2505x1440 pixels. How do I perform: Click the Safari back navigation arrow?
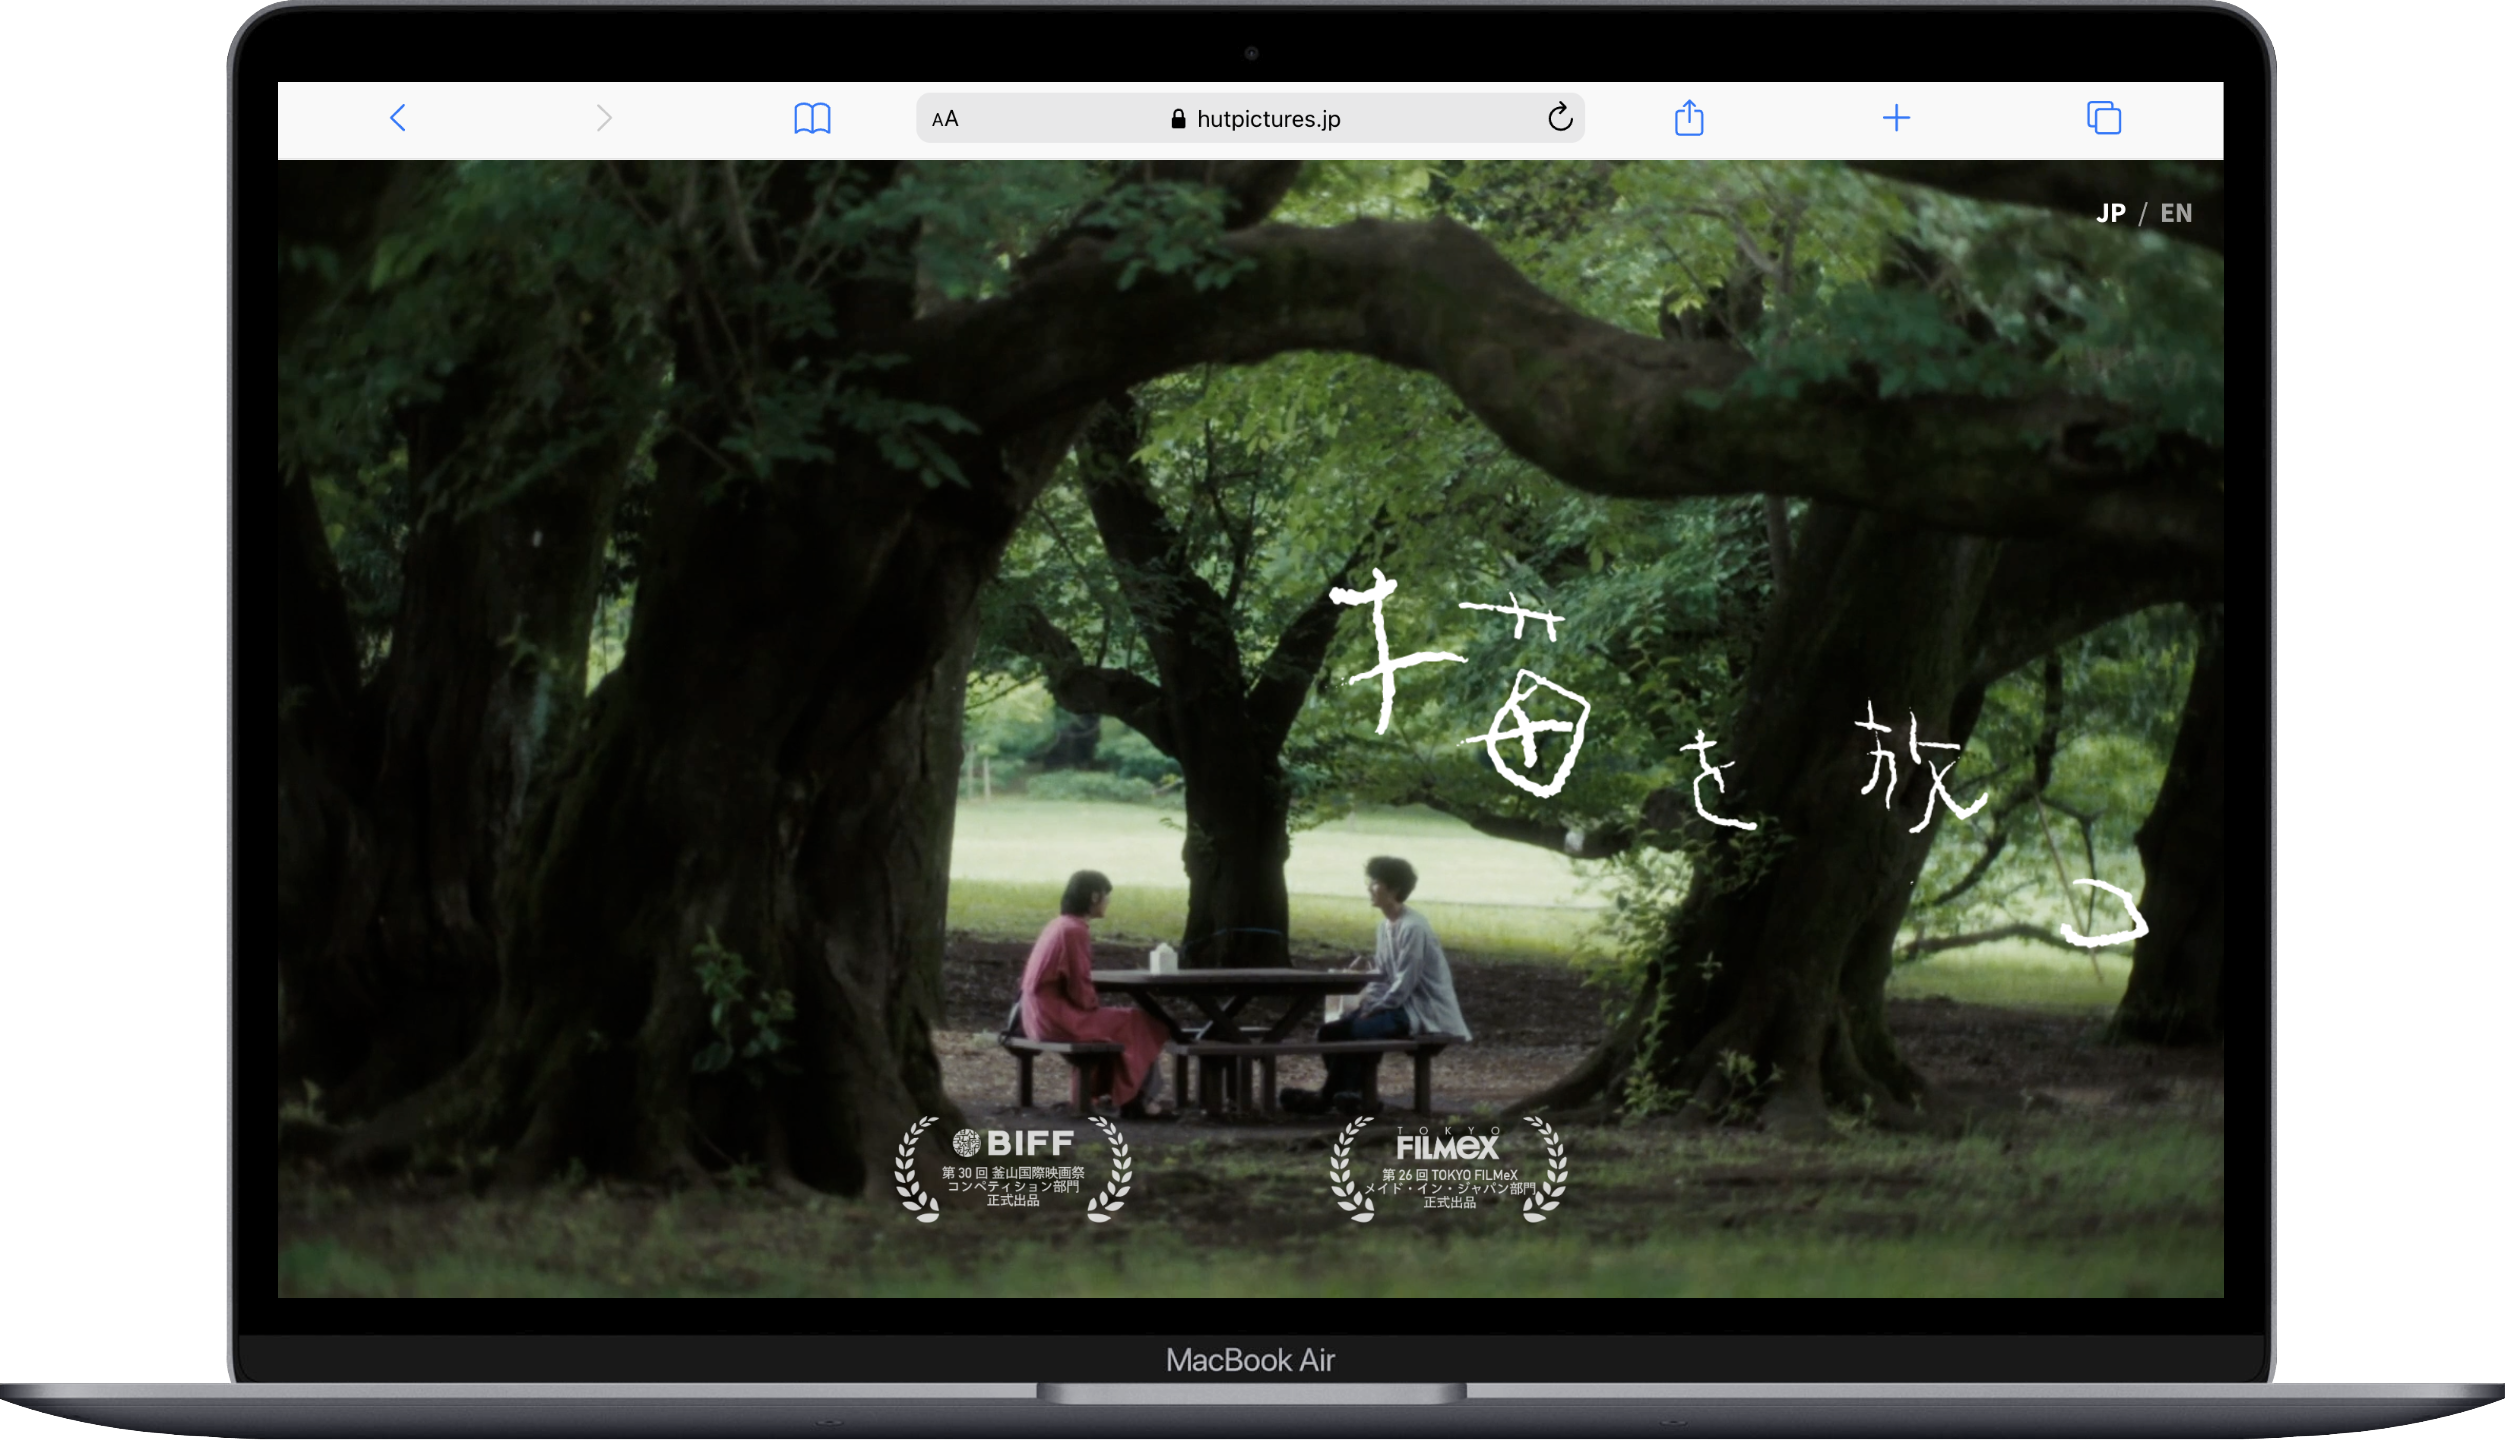click(397, 118)
